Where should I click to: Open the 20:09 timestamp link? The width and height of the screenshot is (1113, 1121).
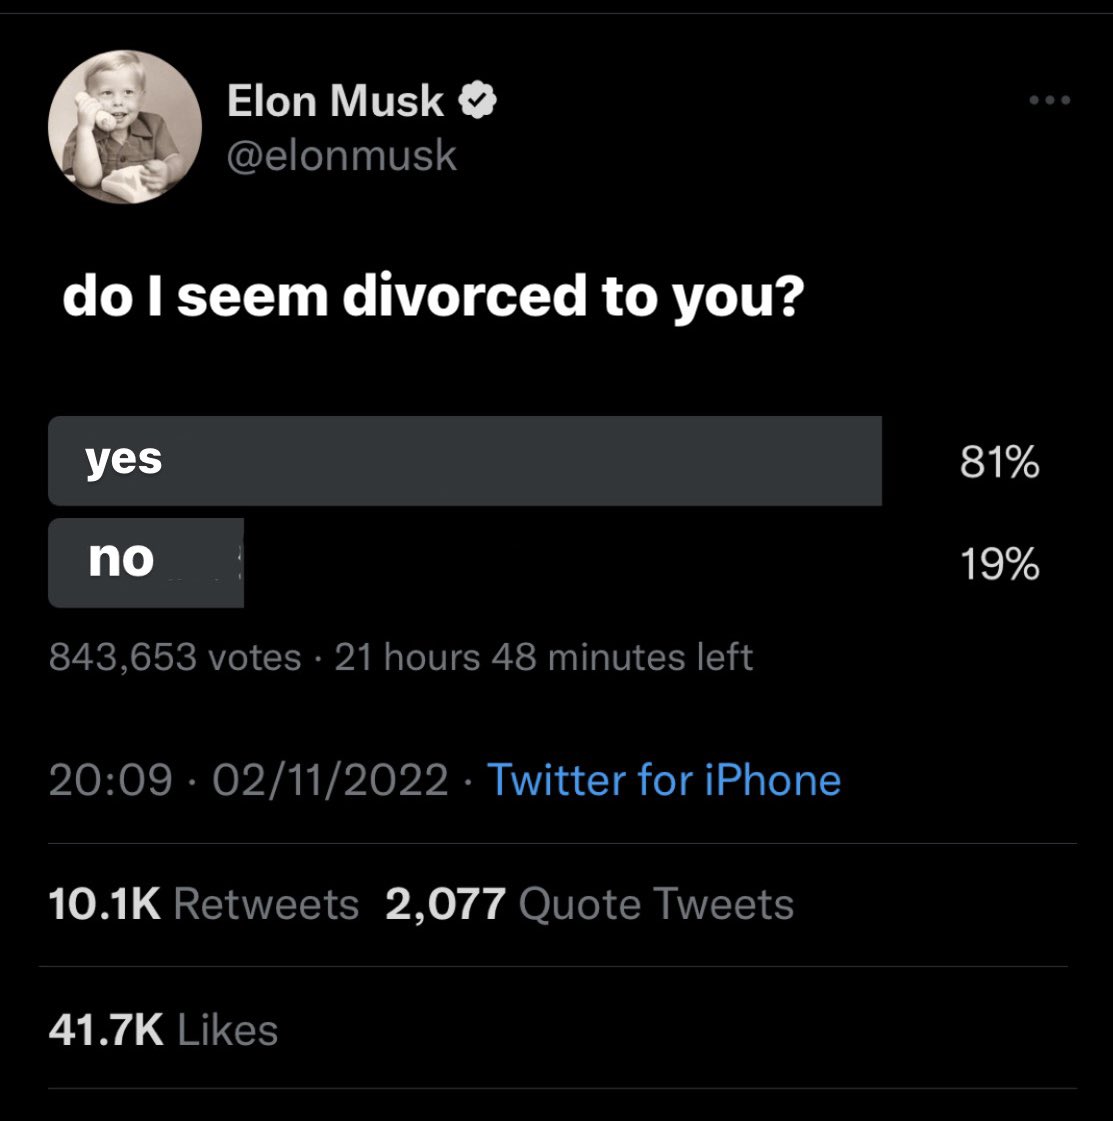[x=111, y=779]
